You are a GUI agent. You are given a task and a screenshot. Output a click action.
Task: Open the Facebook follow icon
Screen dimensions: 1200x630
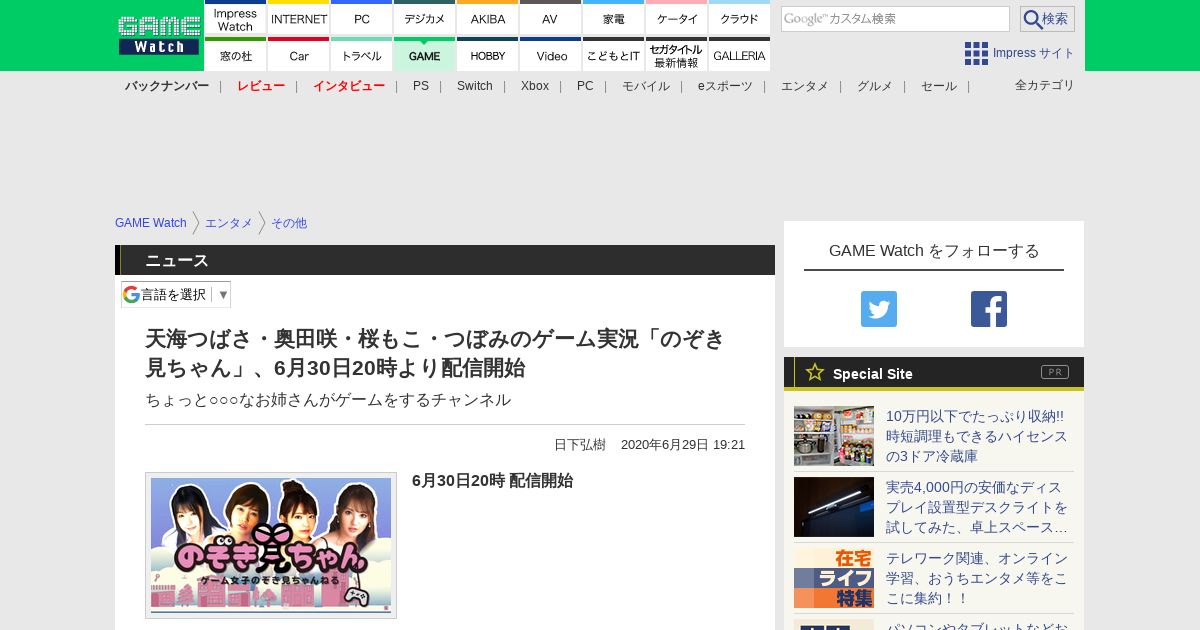tap(989, 309)
